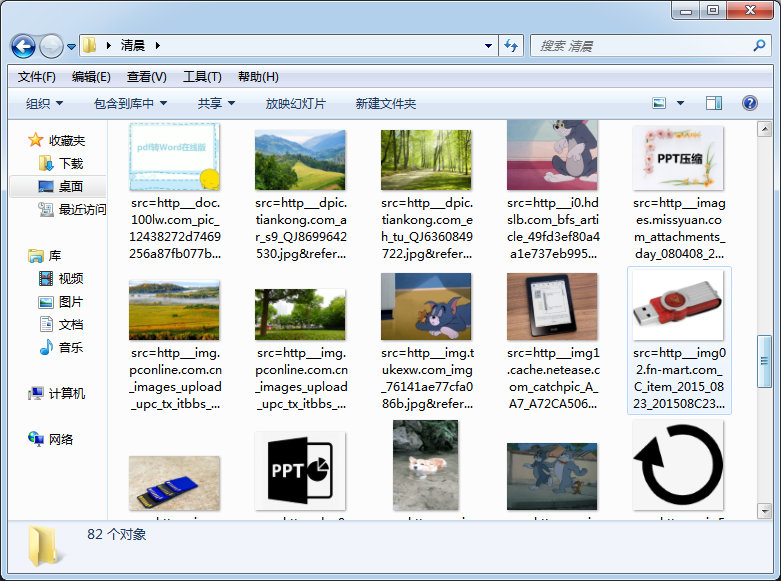This screenshot has height=581, width=781.
Task: Select 计算机 in navigation pane
Action: (x=56, y=394)
